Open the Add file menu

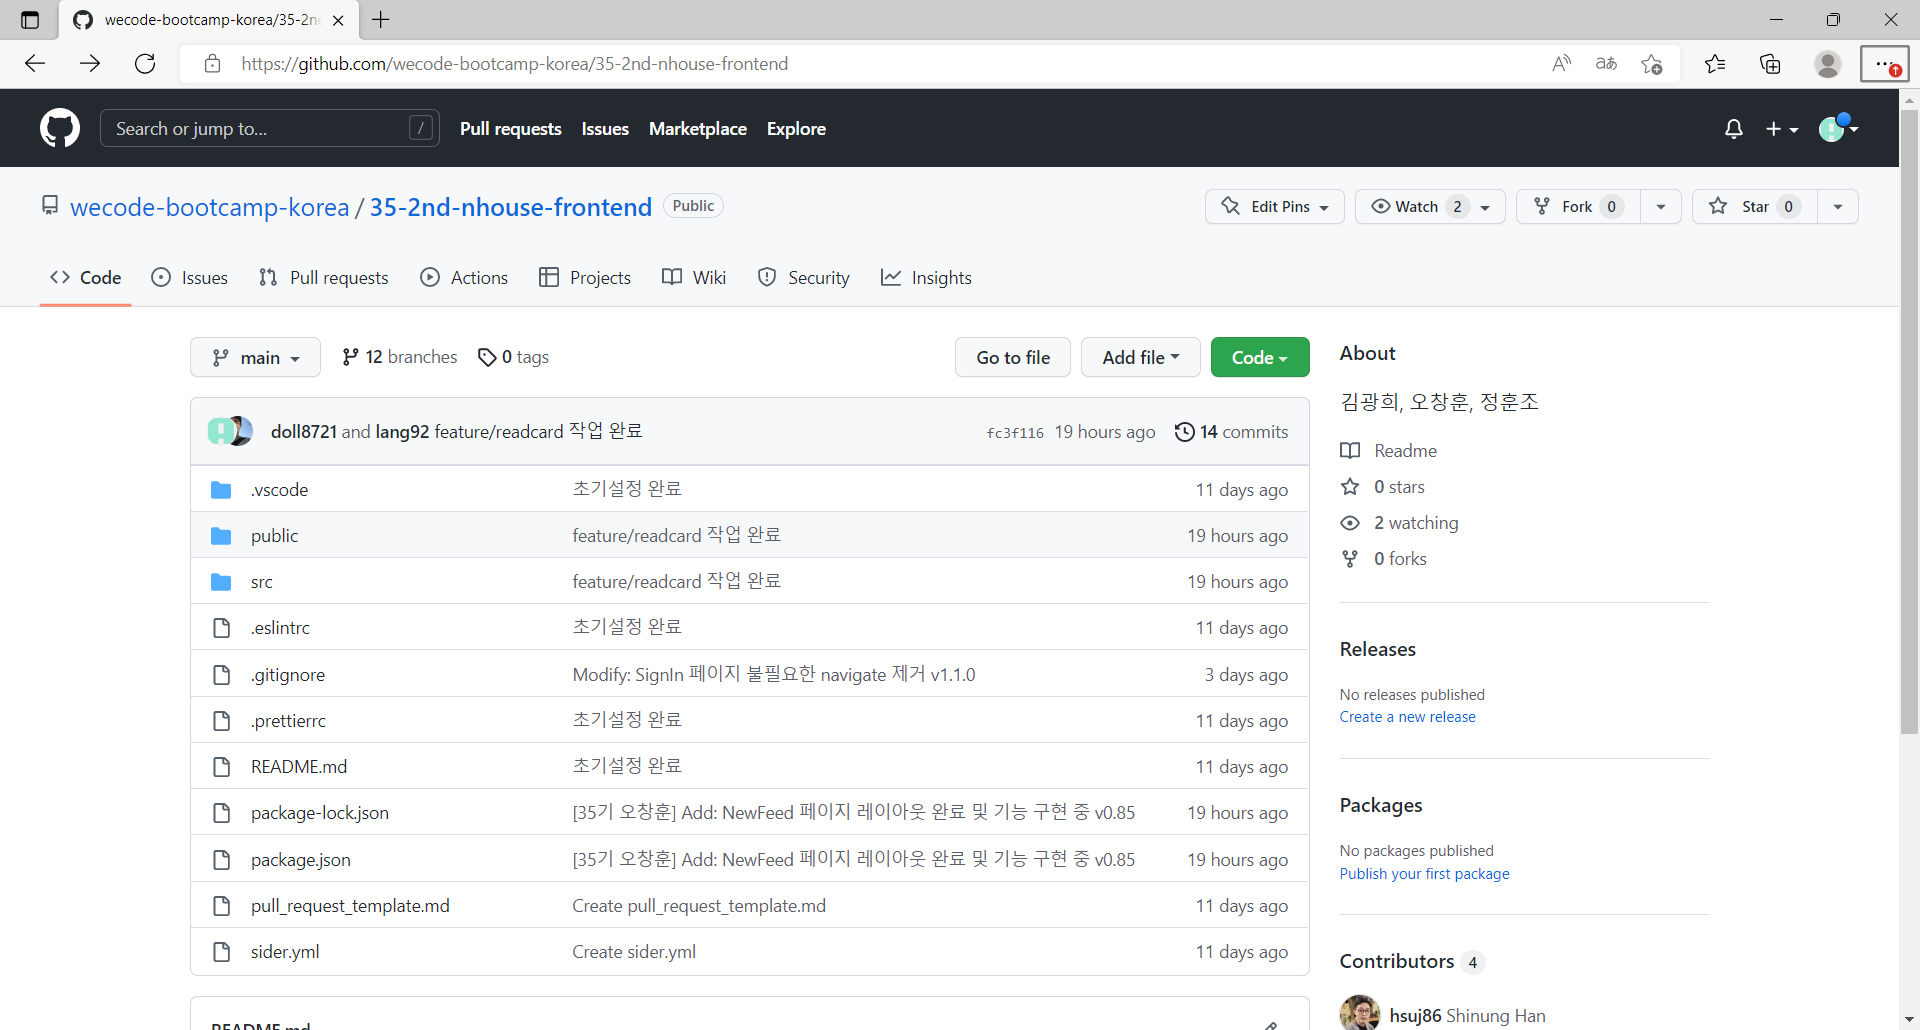click(x=1140, y=357)
